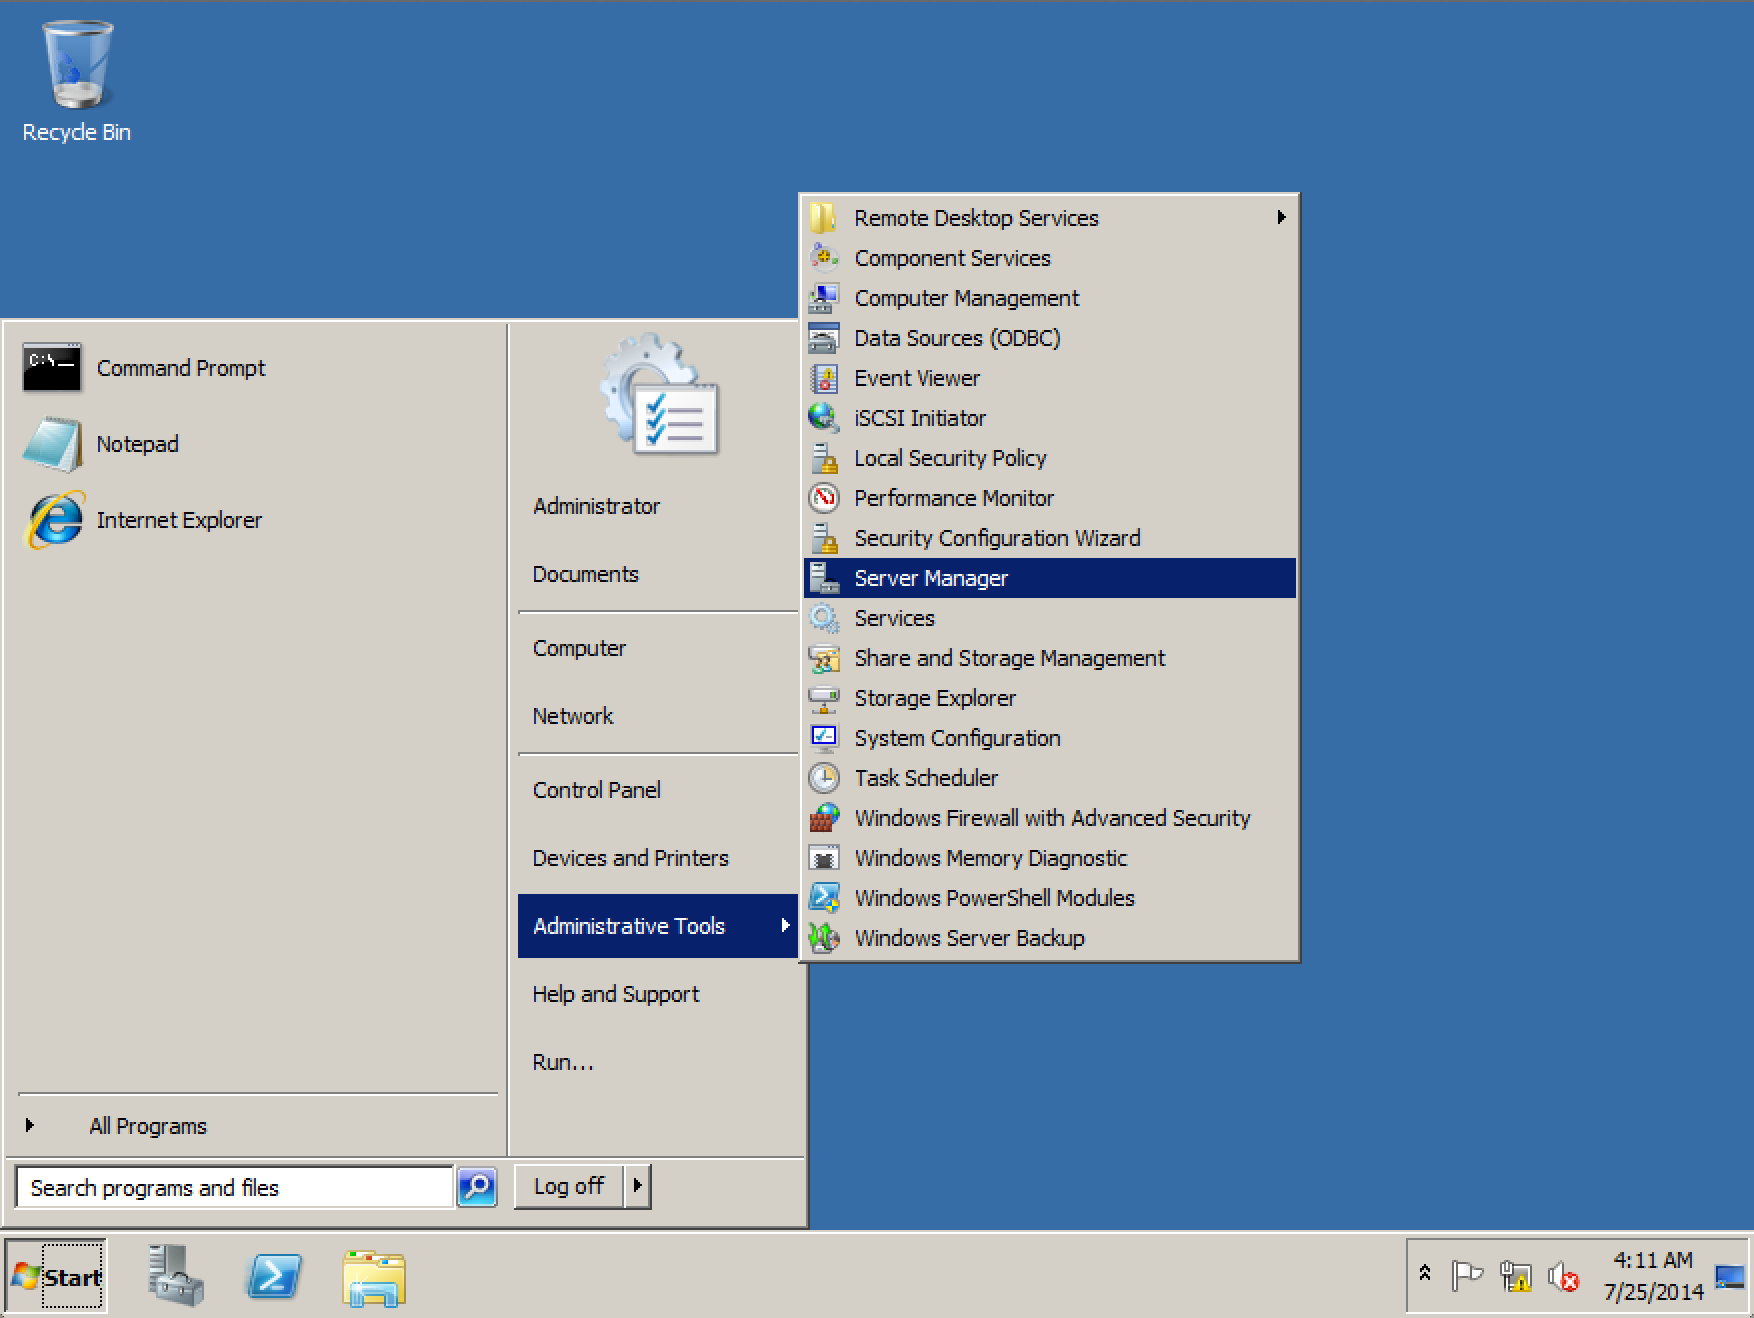Click the Storage Explorer icon
1754x1318 pixels.
click(x=824, y=698)
